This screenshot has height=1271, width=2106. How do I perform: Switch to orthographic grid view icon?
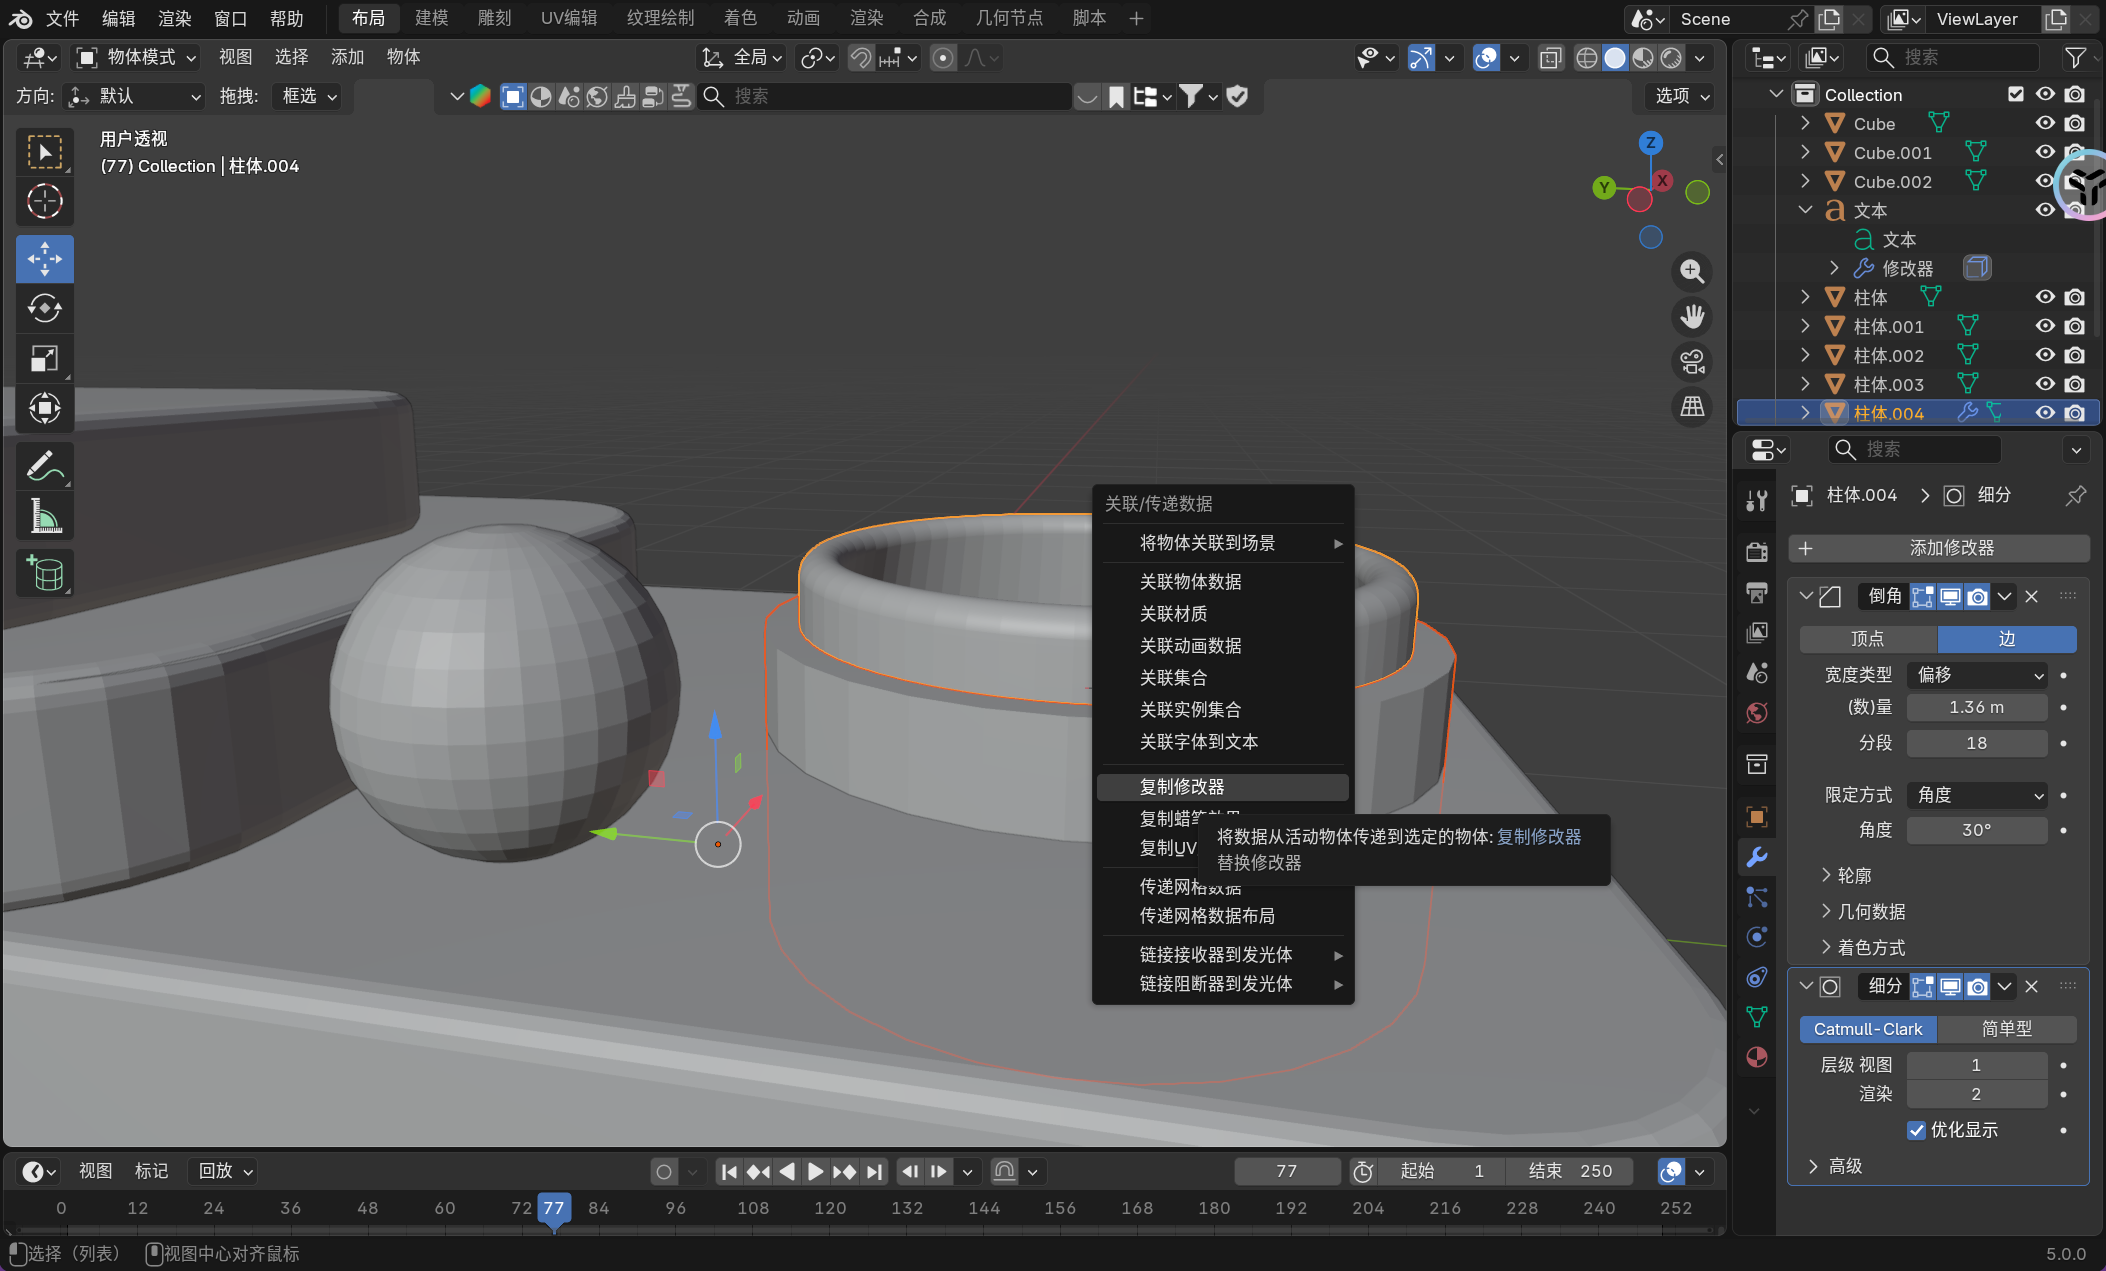(1692, 407)
